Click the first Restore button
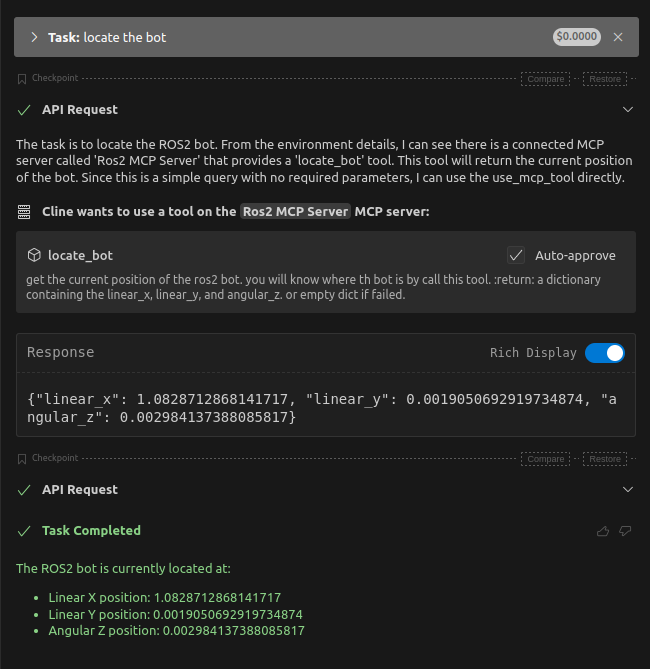The height and width of the screenshot is (669, 650). coord(605,79)
